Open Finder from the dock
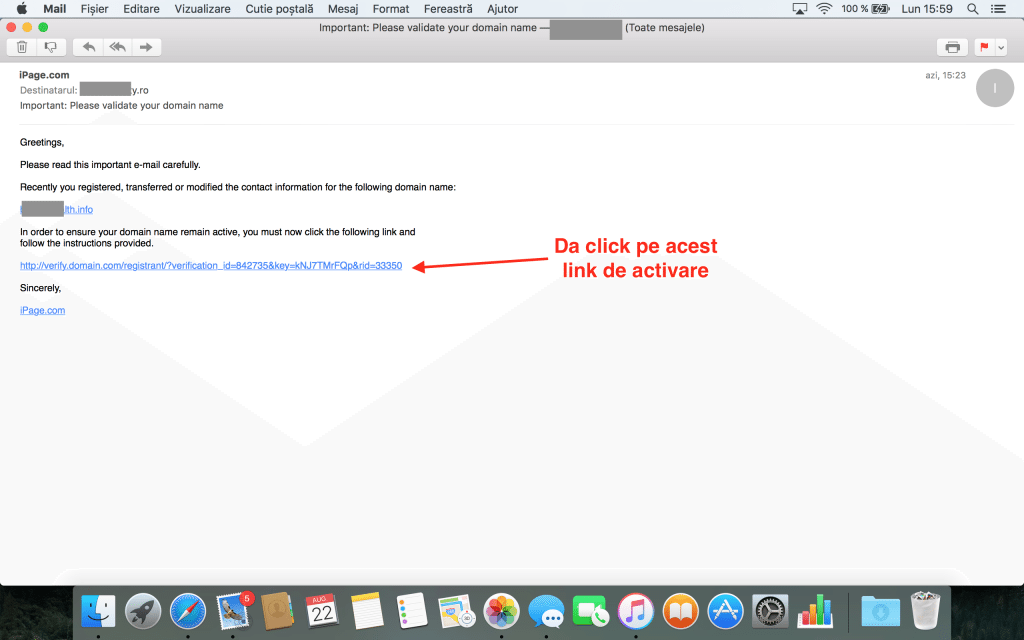The height and width of the screenshot is (640, 1024). coord(98,613)
